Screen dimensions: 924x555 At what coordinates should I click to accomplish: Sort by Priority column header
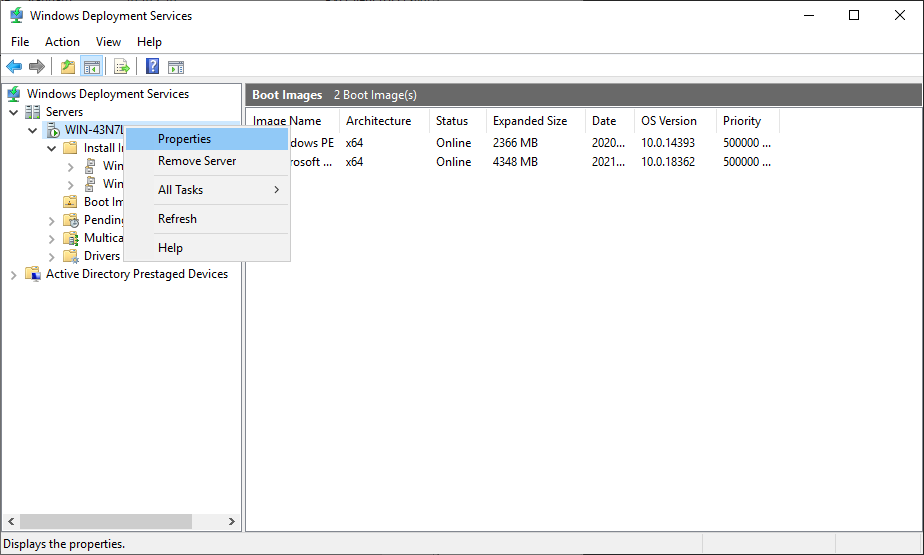(748, 121)
